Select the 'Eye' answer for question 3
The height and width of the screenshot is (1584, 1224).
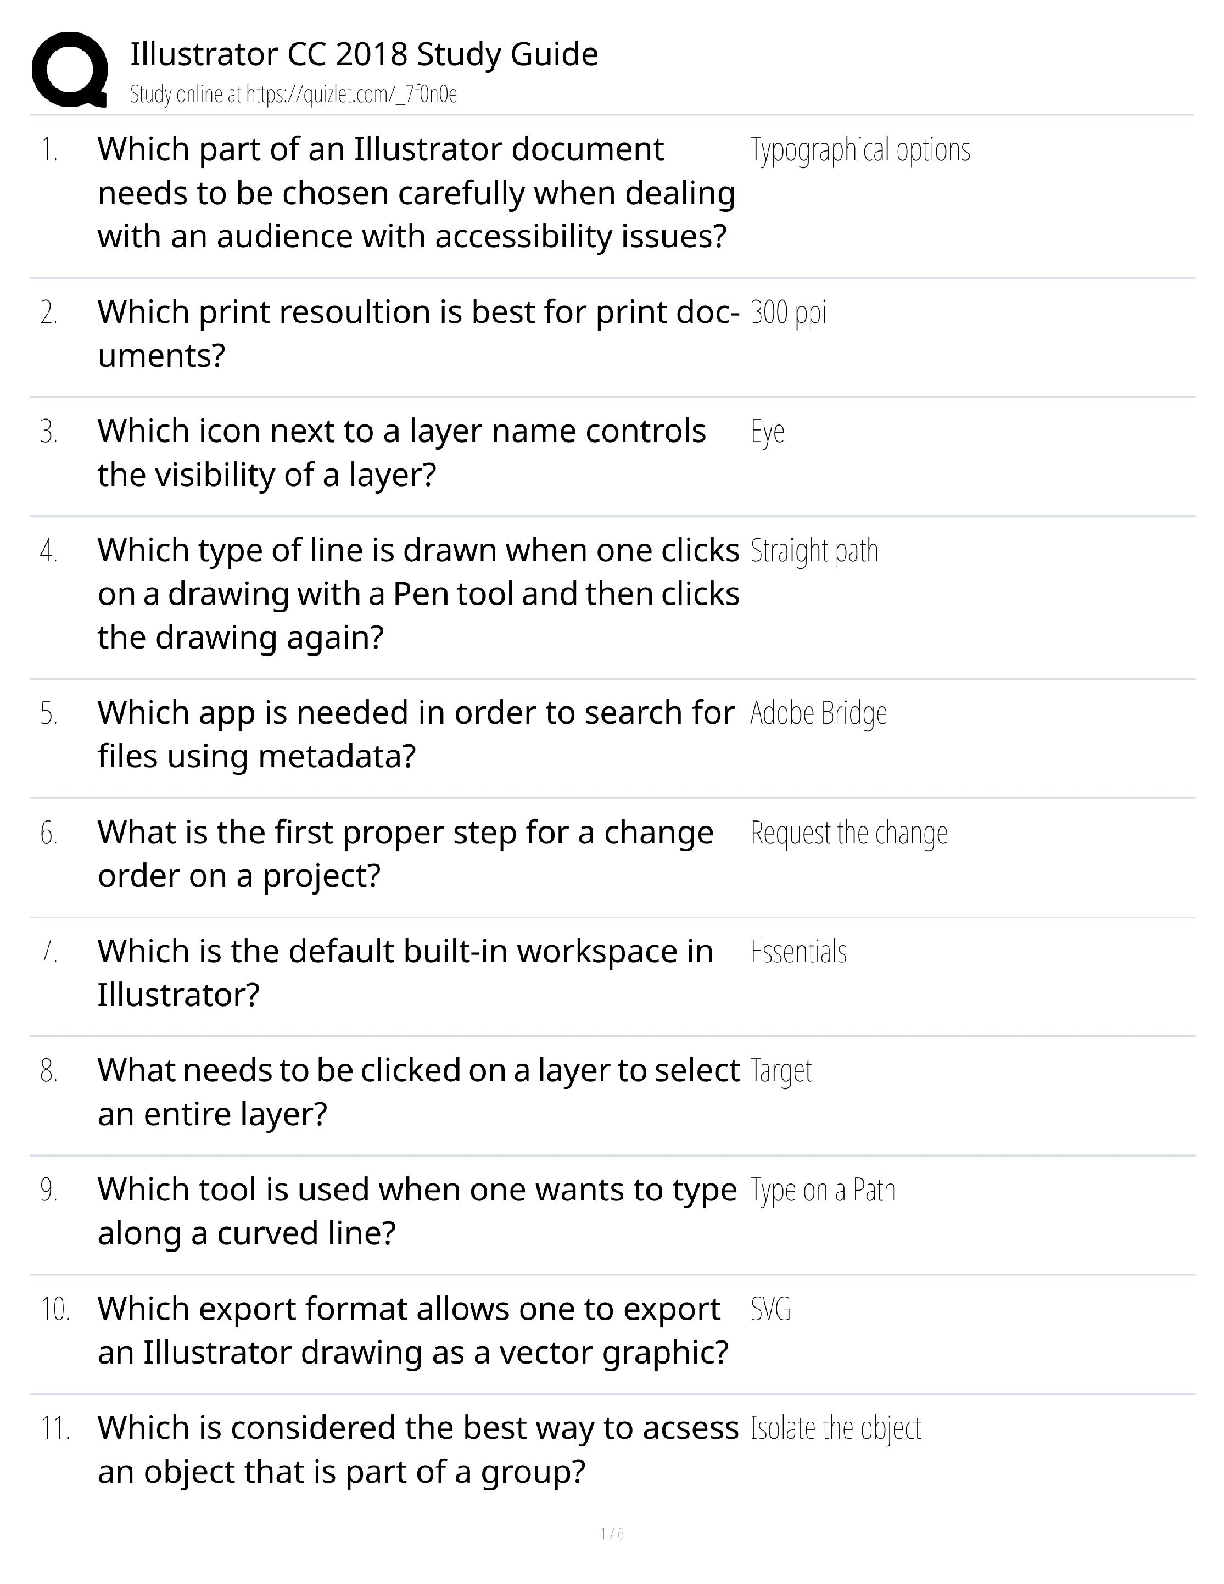[767, 432]
